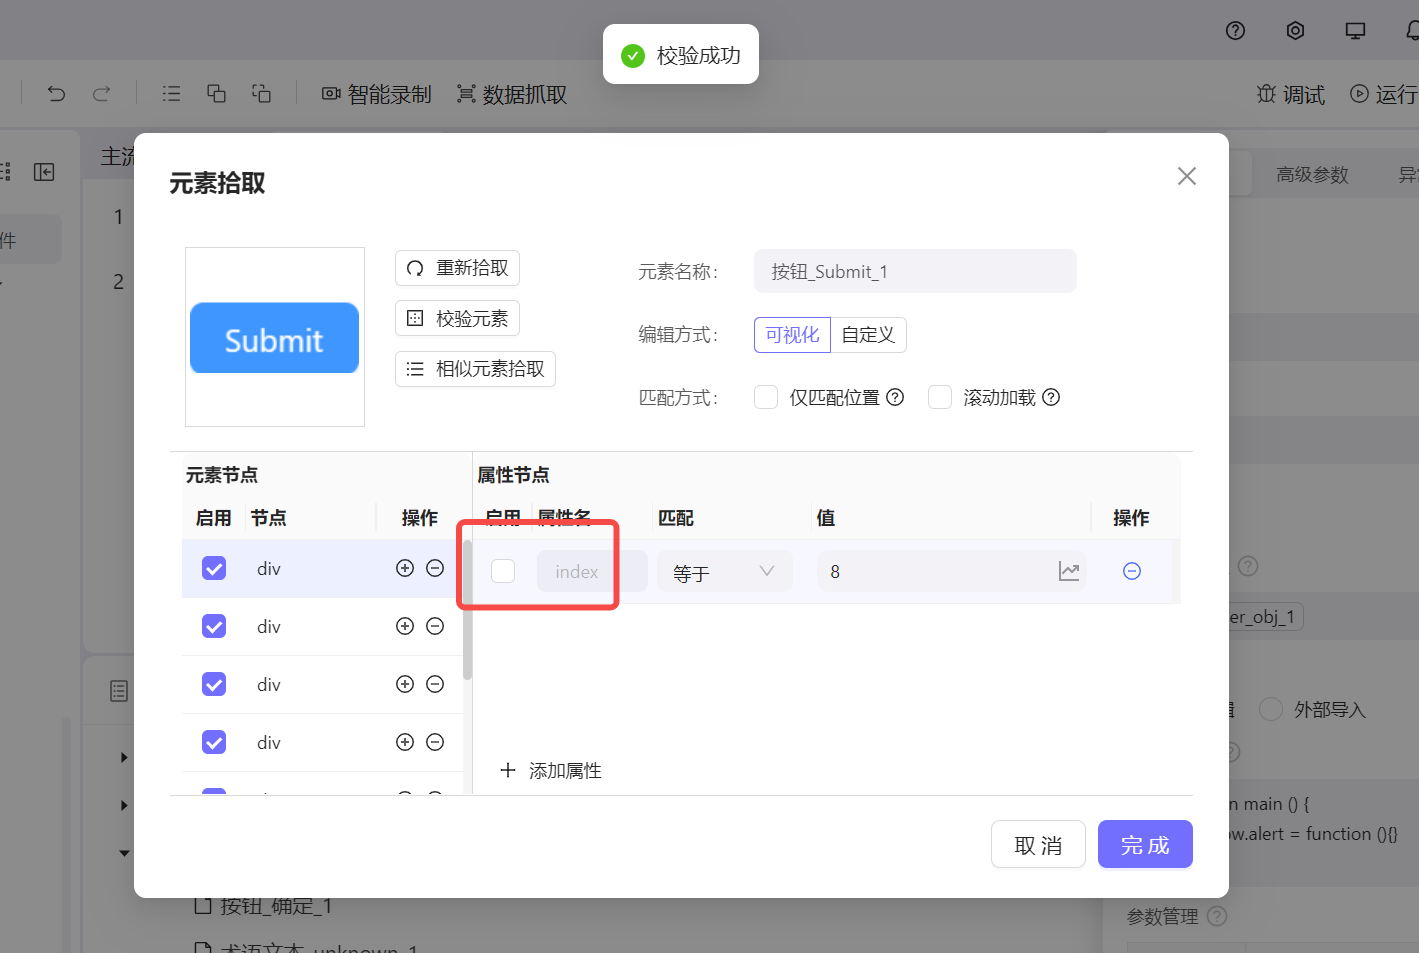Enable the 滚动加载 checkbox

click(x=939, y=396)
